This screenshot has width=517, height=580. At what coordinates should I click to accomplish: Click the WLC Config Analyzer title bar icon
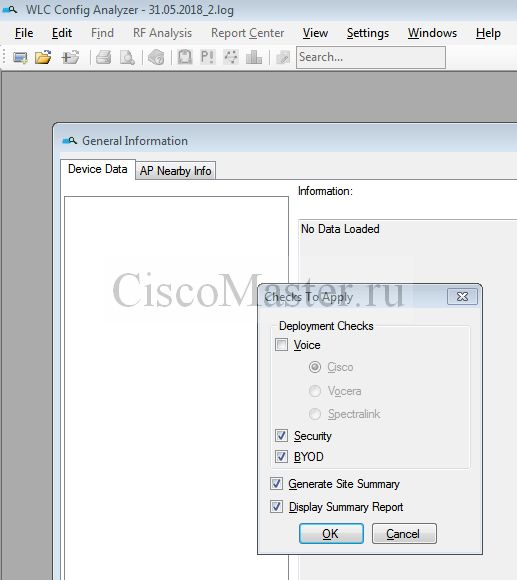[10, 10]
